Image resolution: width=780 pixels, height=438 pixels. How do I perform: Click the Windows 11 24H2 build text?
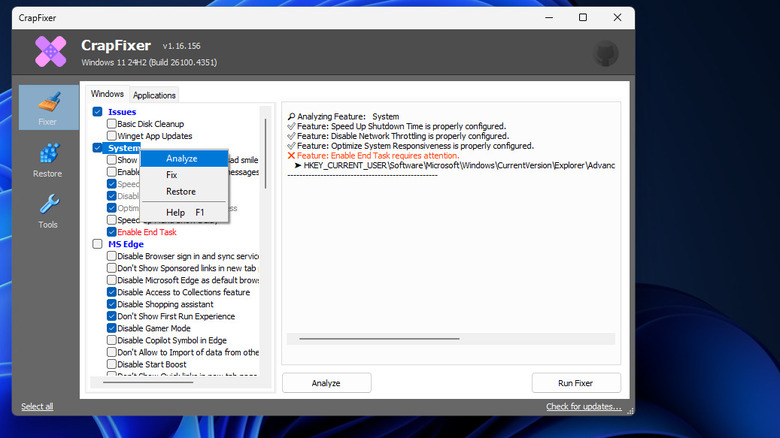pos(149,63)
